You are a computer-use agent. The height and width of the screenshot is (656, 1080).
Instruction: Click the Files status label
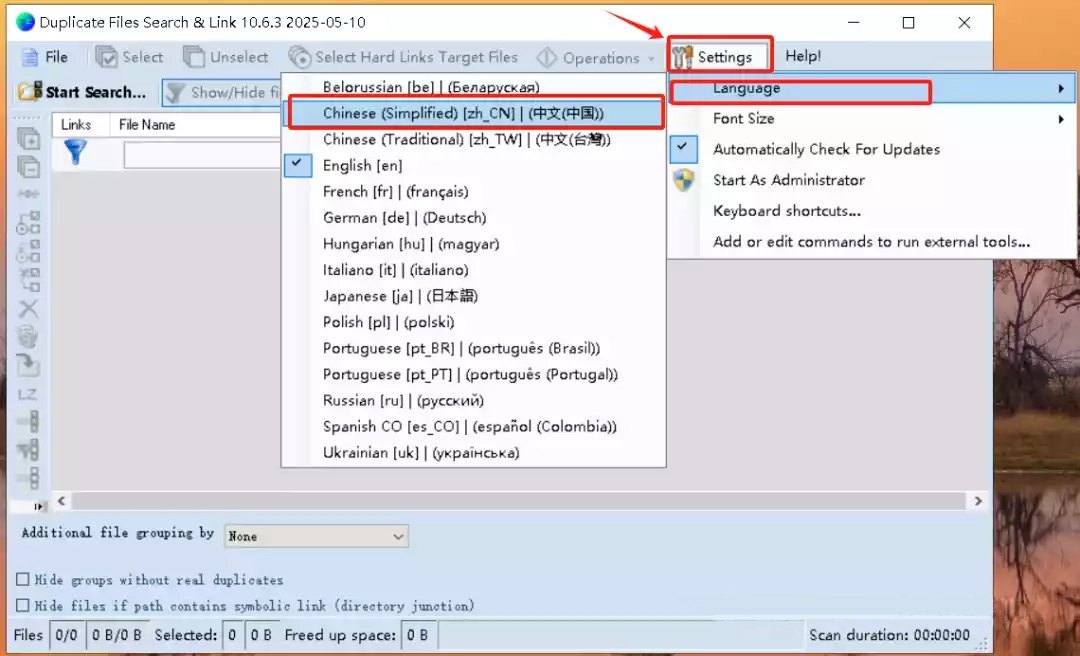[28, 635]
